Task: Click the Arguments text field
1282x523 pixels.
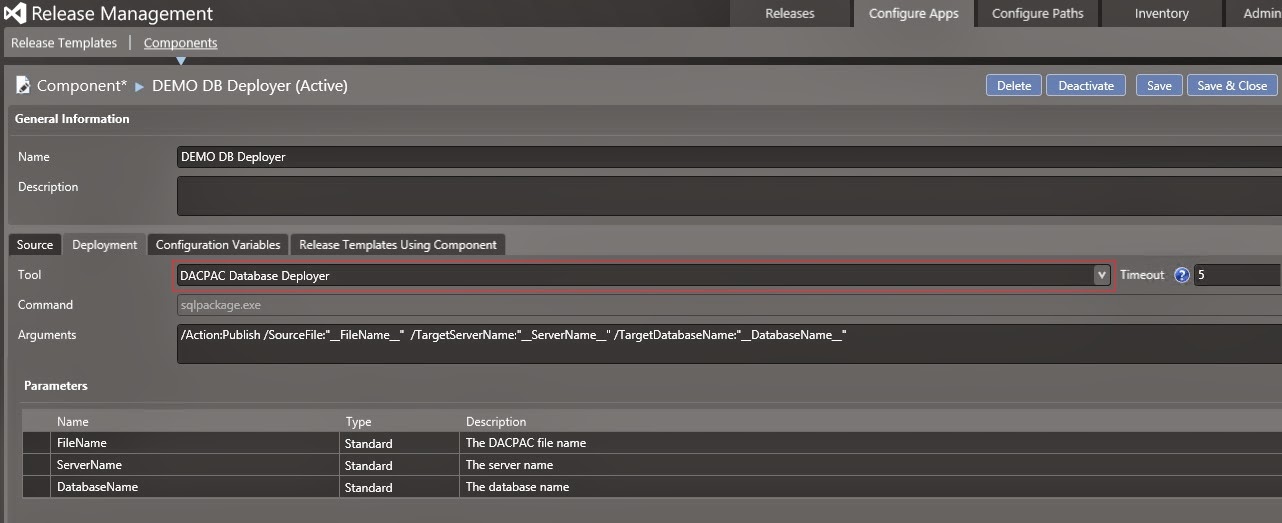Action: (x=729, y=344)
